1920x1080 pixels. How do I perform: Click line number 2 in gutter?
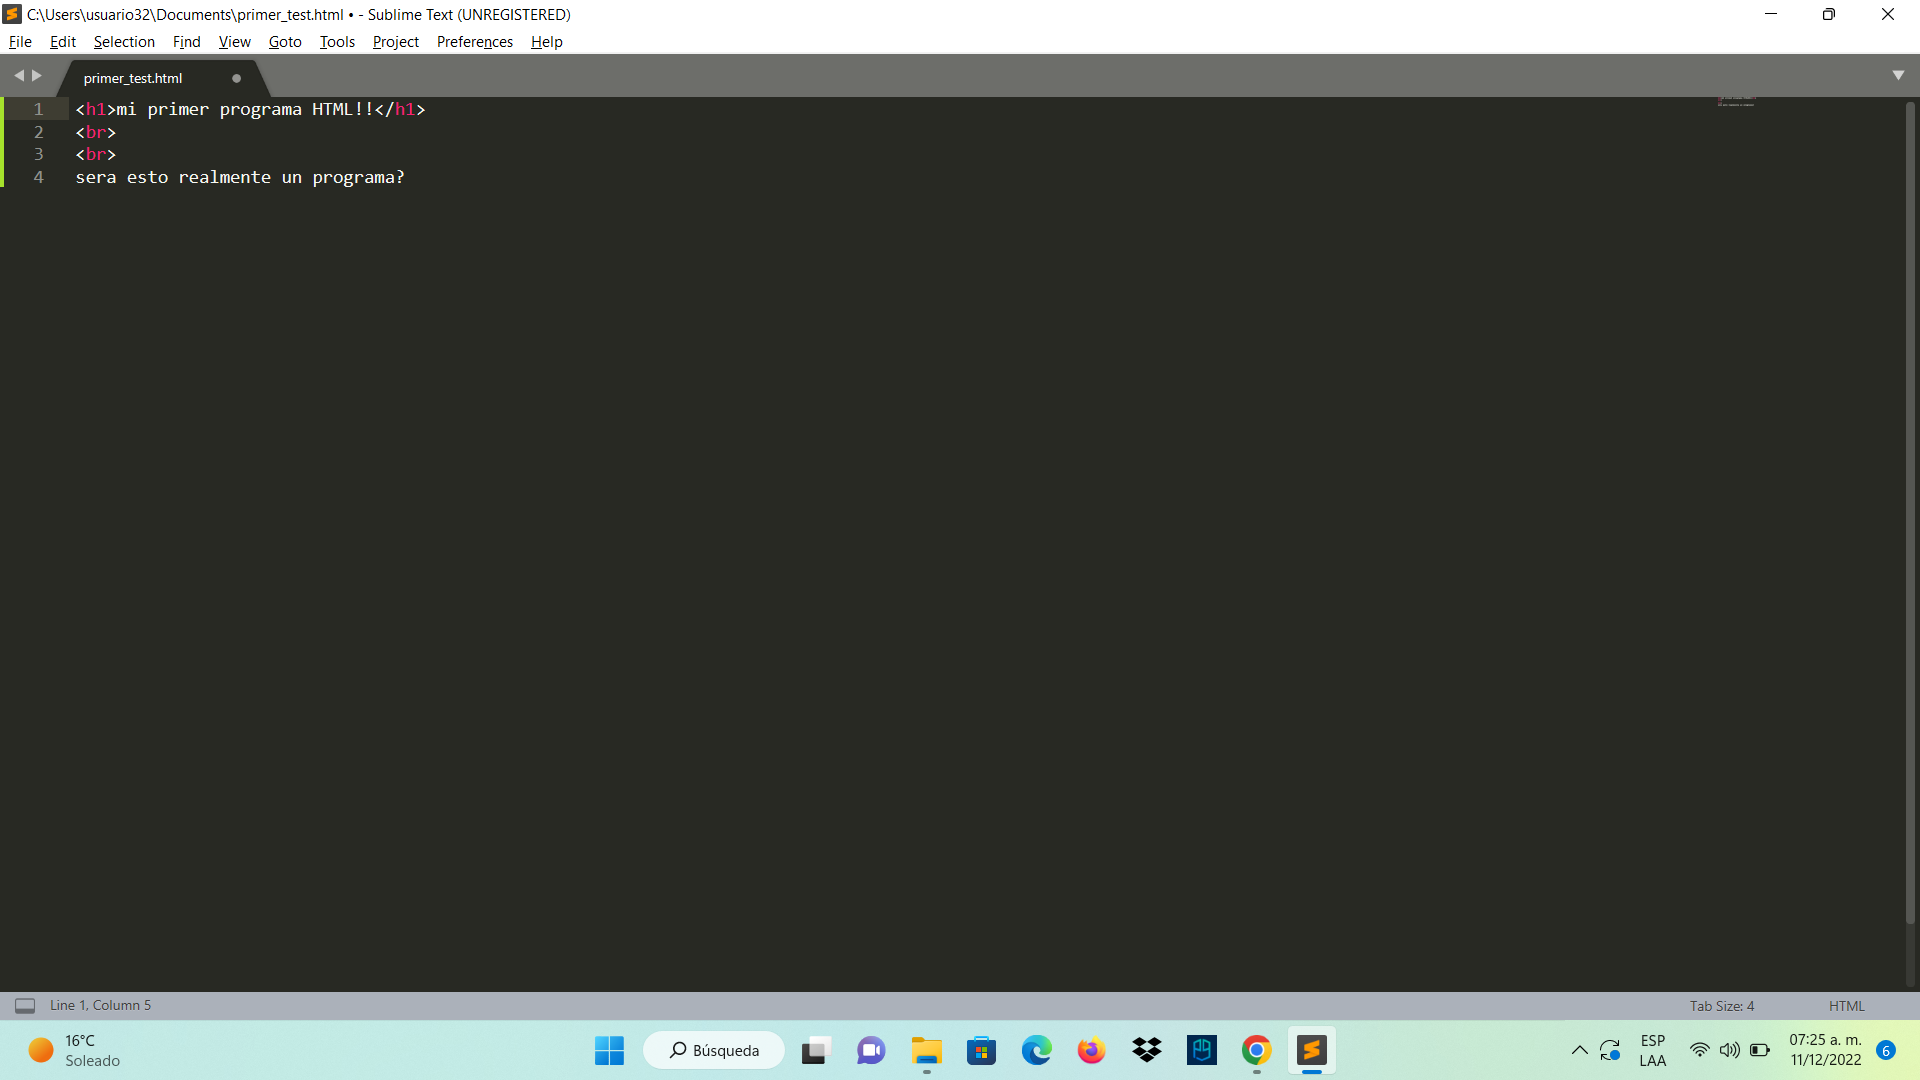39,132
